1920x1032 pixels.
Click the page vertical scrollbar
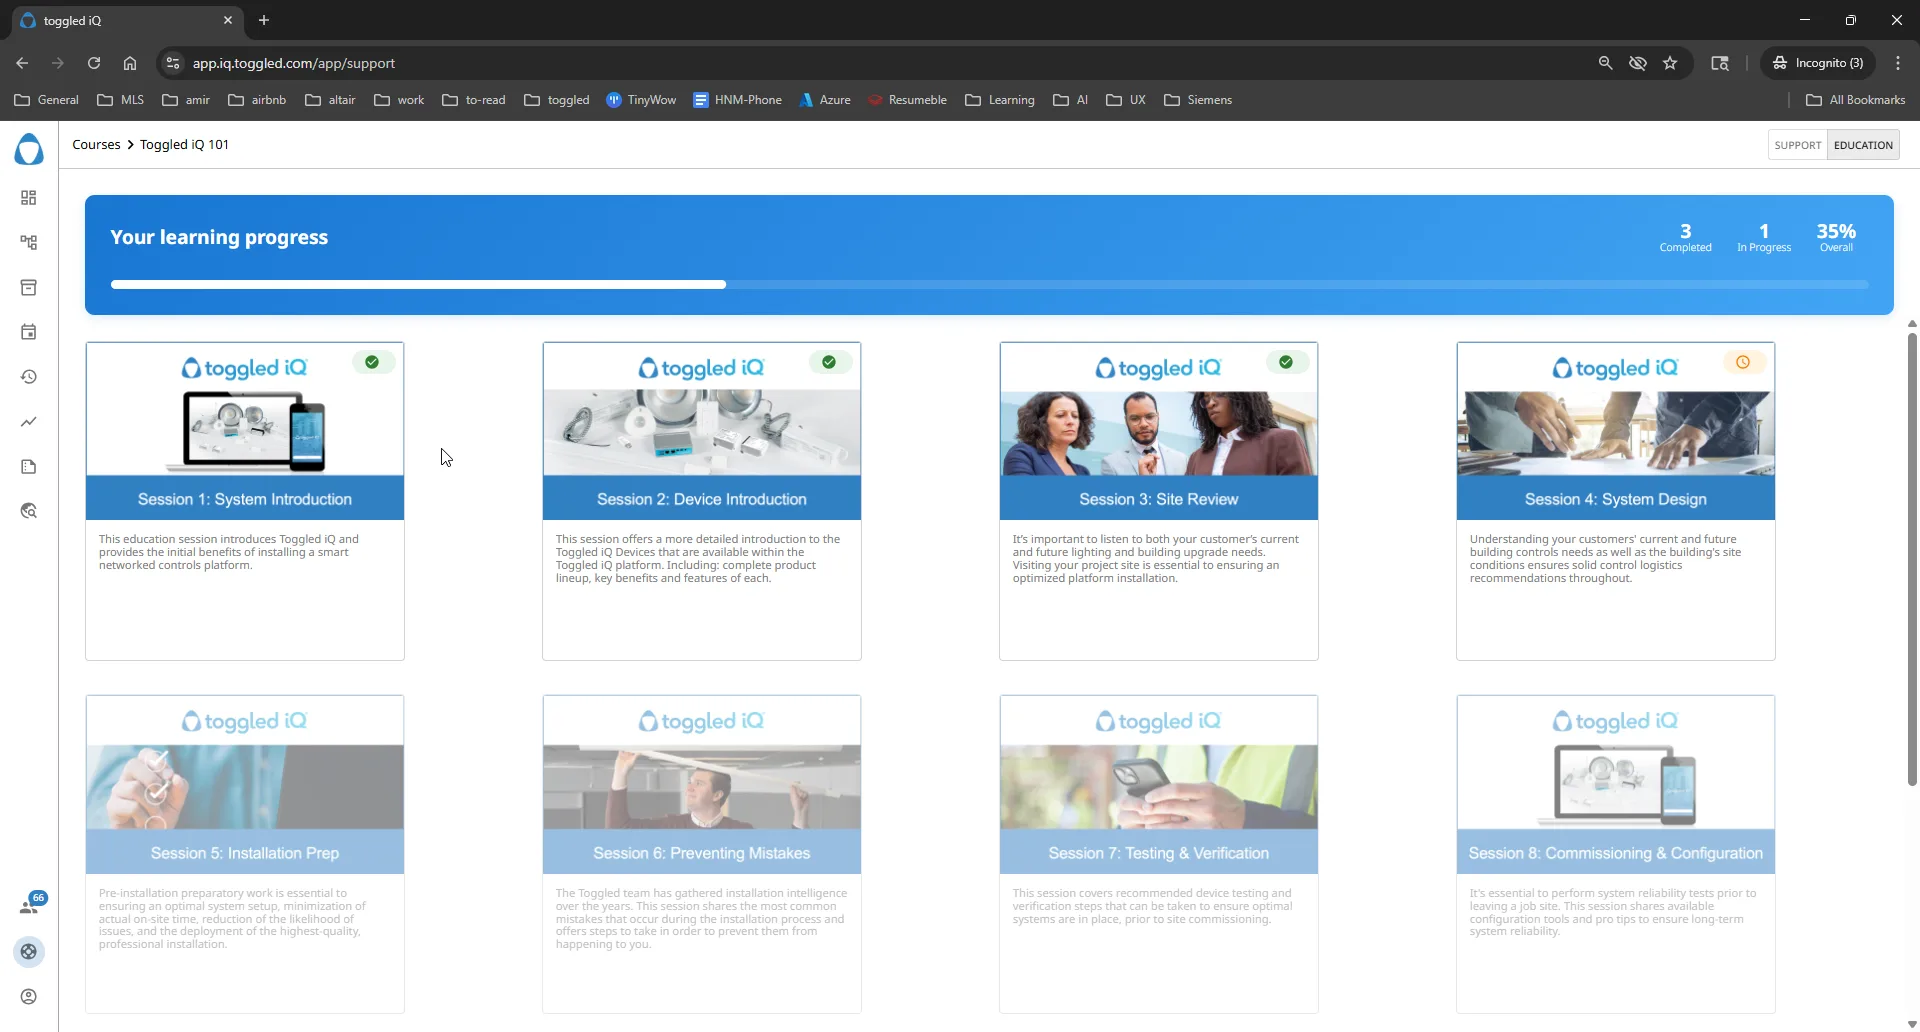[1912, 558]
